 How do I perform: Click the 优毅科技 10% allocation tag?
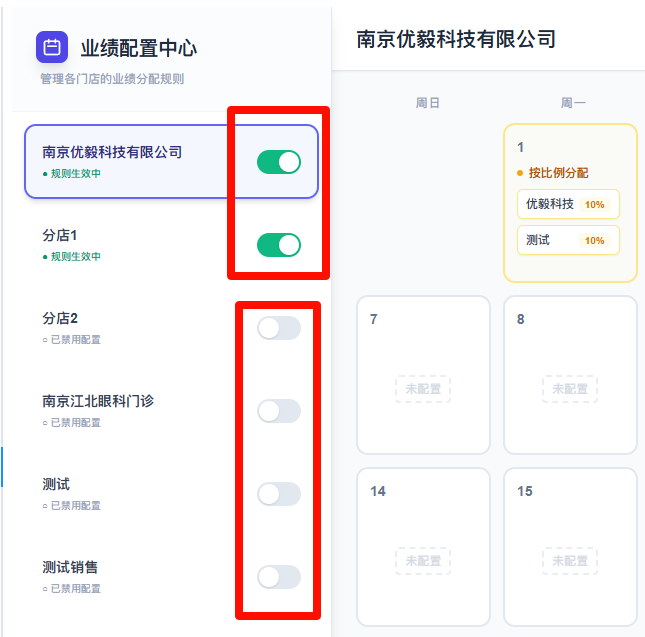point(568,204)
